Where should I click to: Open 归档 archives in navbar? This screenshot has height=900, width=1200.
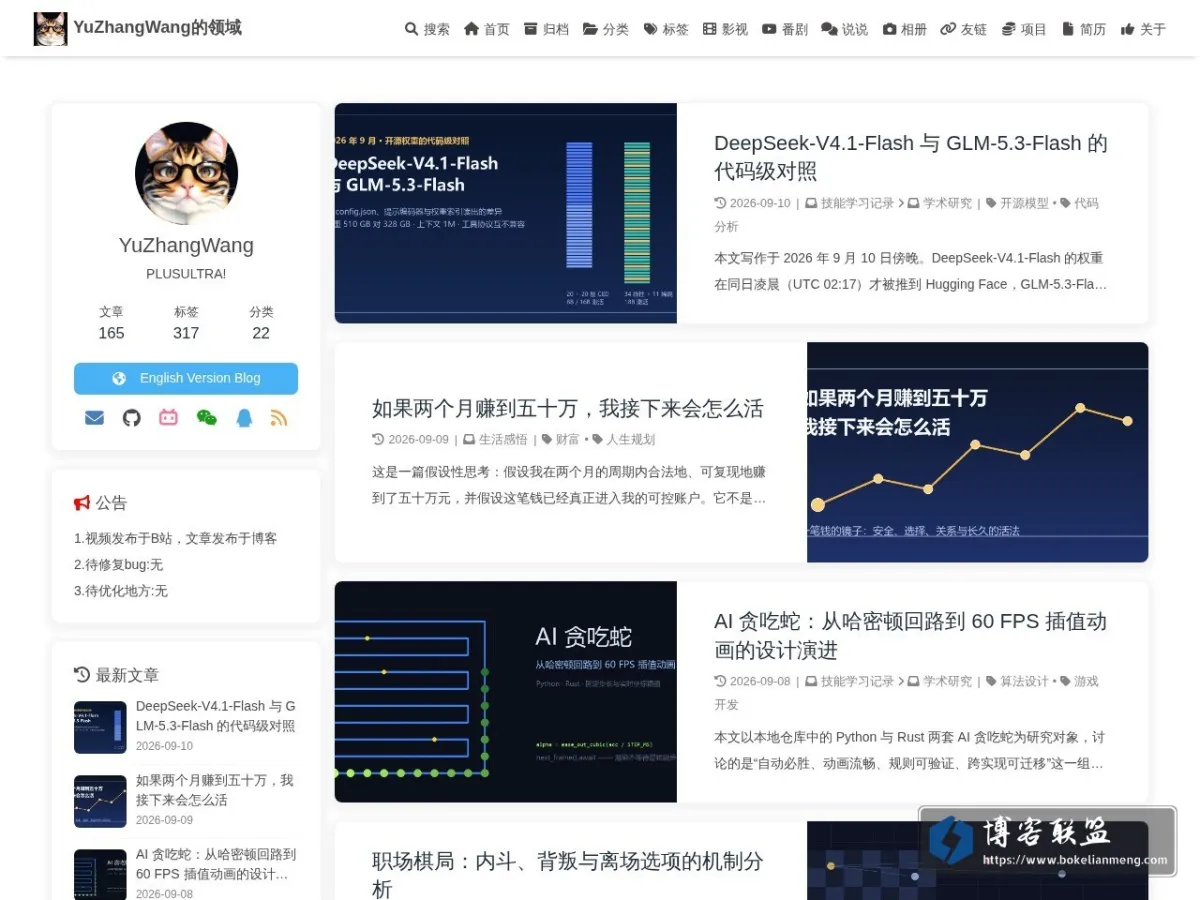click(546, 29)
